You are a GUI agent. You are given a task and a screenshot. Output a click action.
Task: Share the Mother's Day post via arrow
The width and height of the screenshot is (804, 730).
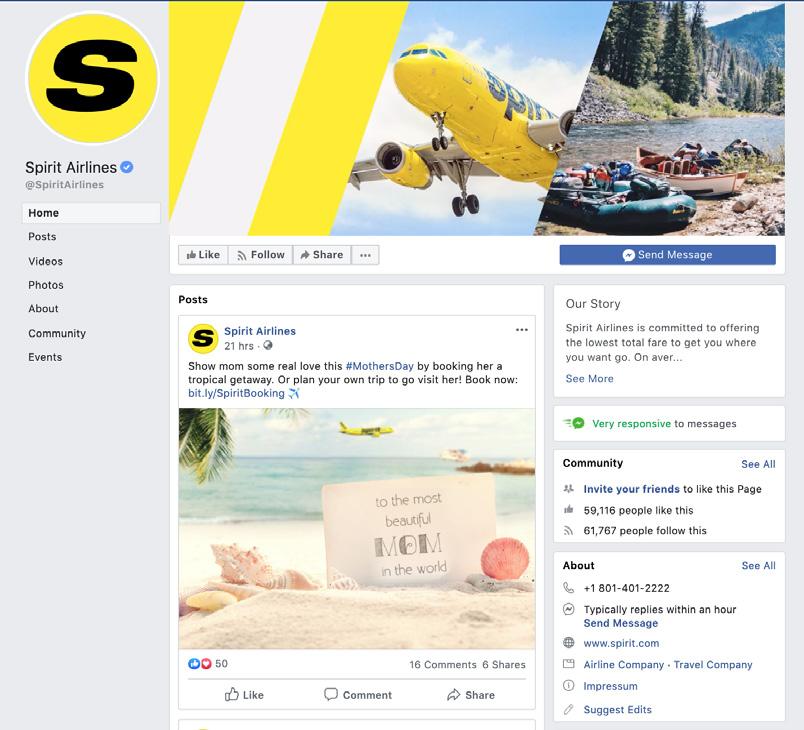pos(471,695)
